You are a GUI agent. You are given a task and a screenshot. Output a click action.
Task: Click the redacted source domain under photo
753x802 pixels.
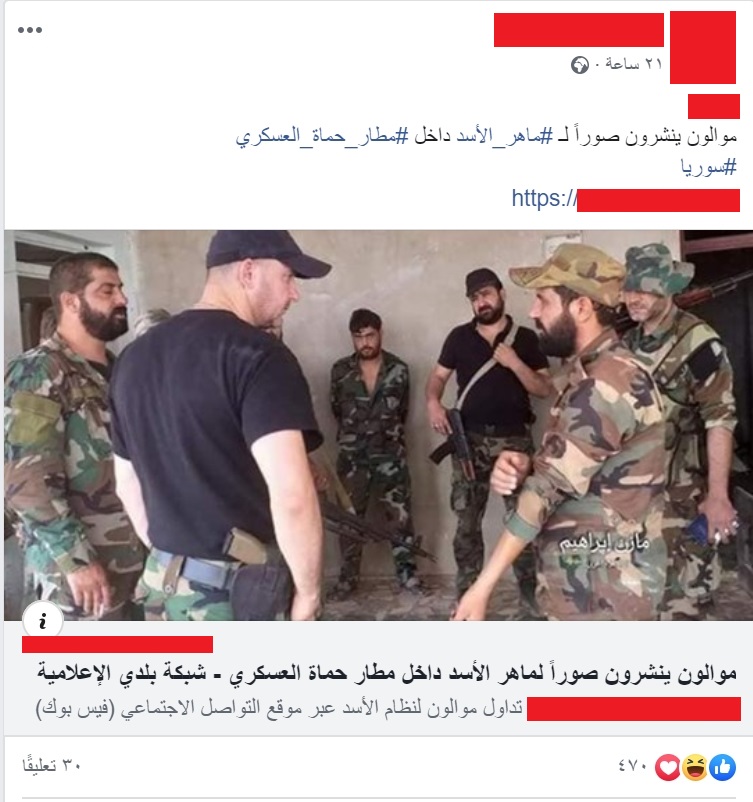(x=117, y=644)
